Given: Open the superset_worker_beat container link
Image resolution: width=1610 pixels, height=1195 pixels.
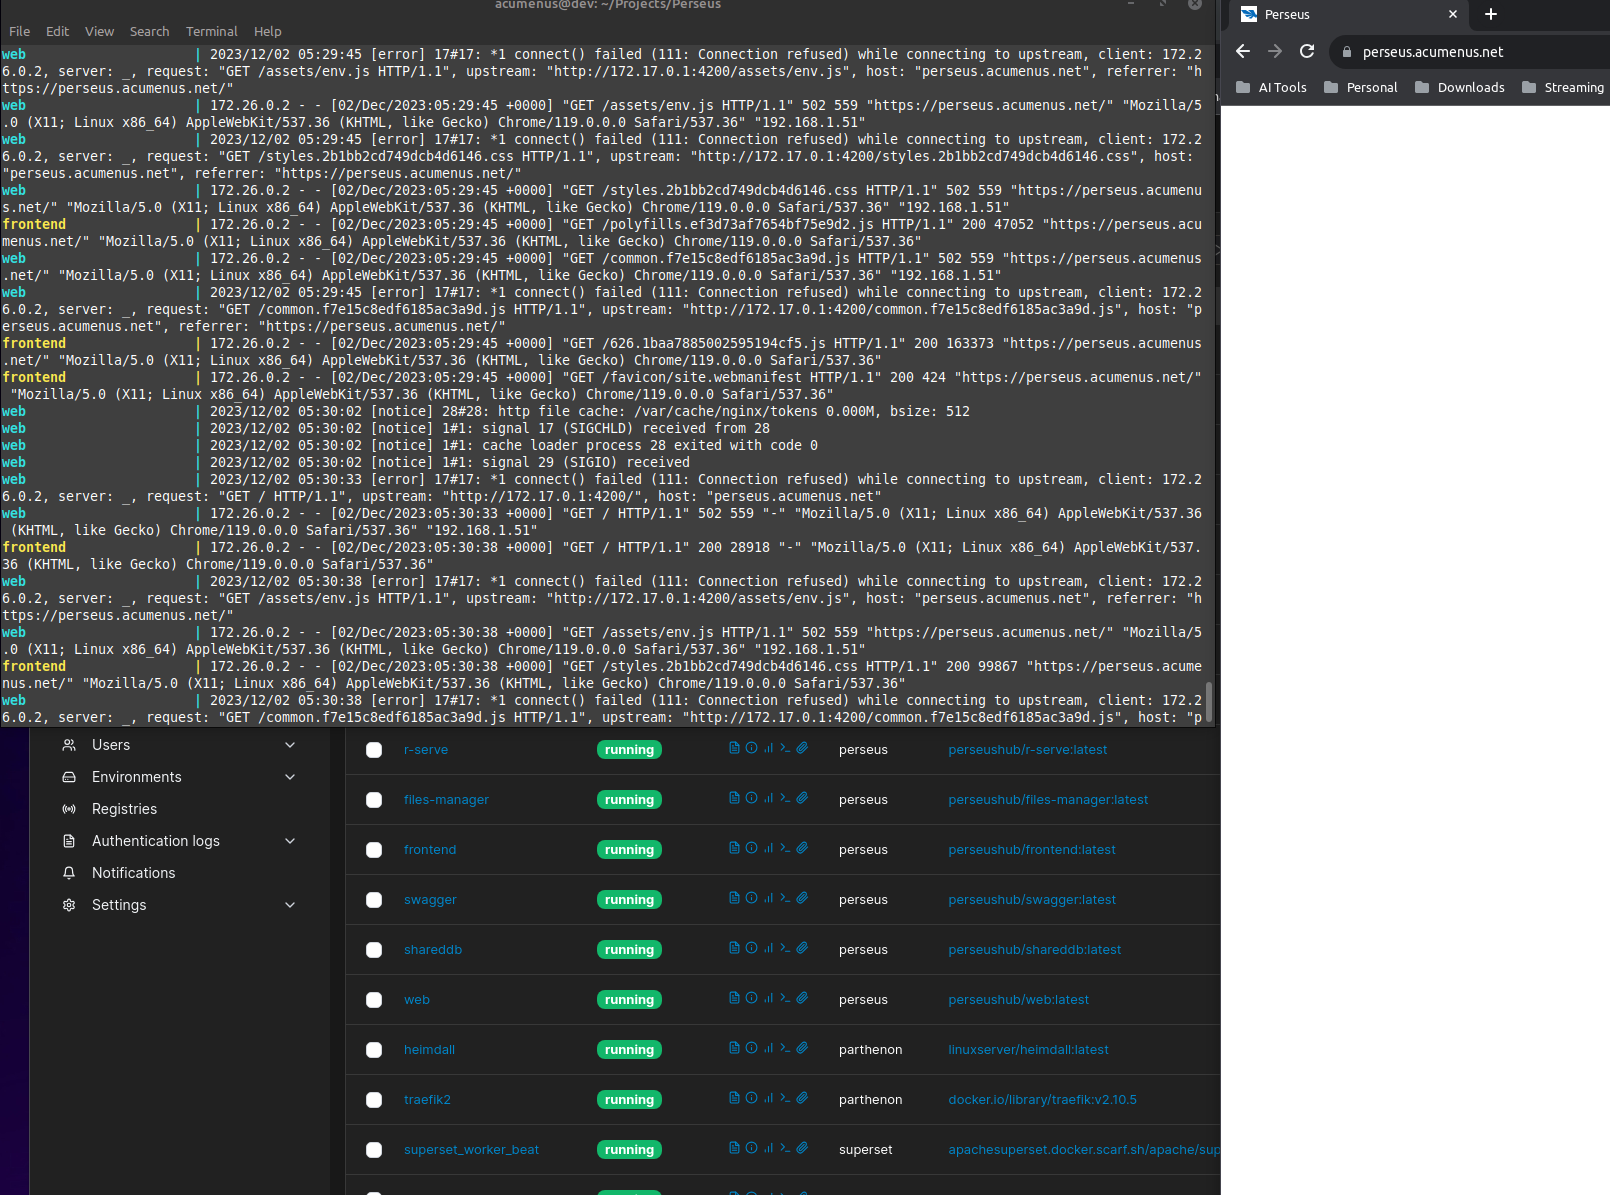Looking at the screenshot, I should tap(471, 1150).
